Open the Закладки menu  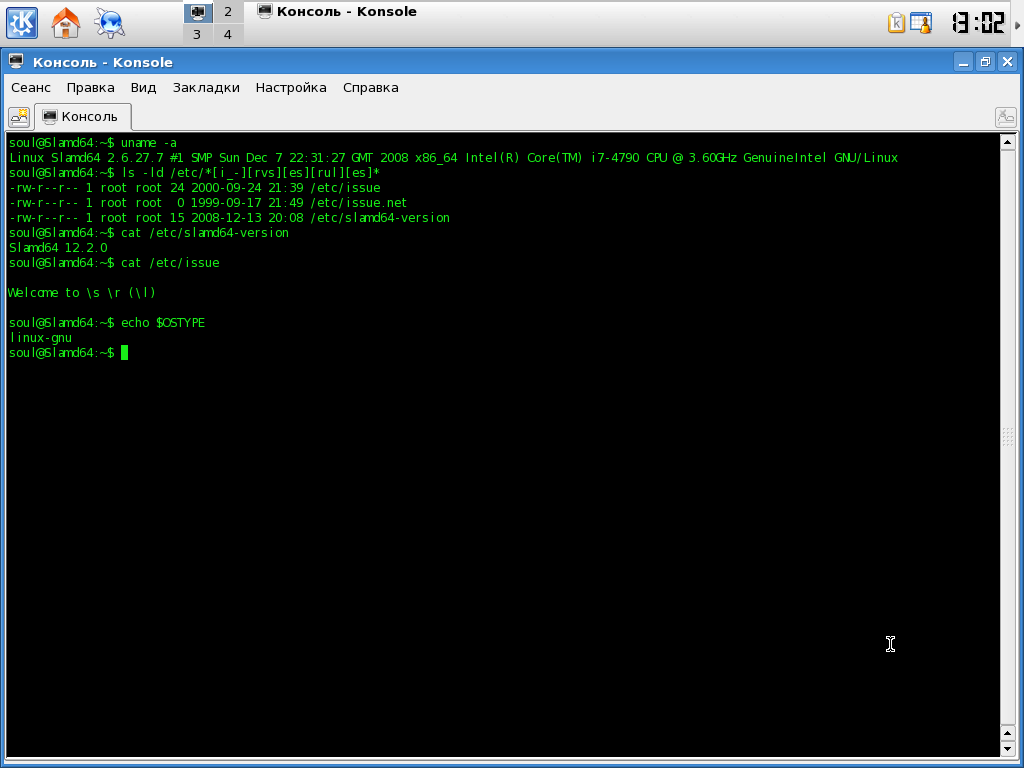(x=206, y=88)
